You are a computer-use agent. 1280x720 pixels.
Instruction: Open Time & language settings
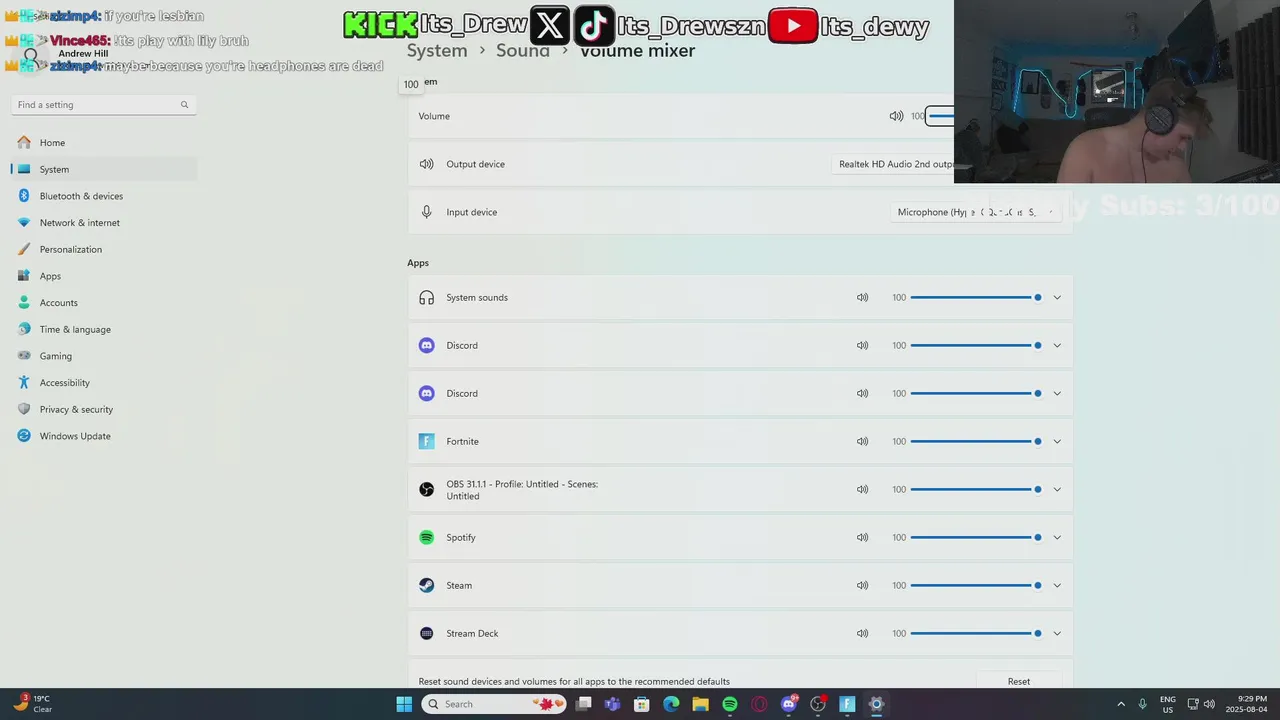(x=104, y=329)
